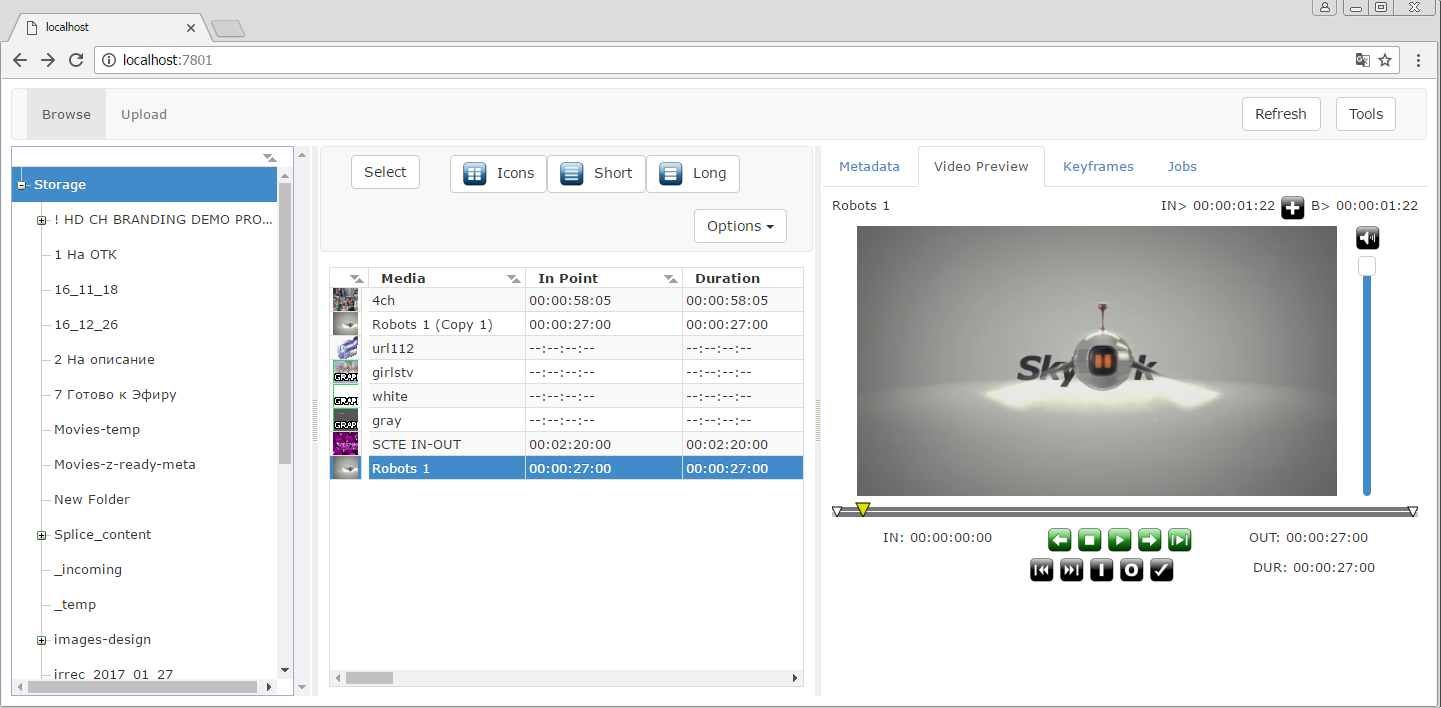Image resolution: width=1441 pixels, height=708 pixels.
Task: Open the Options dropdown
Action: [x=740, y=226]
